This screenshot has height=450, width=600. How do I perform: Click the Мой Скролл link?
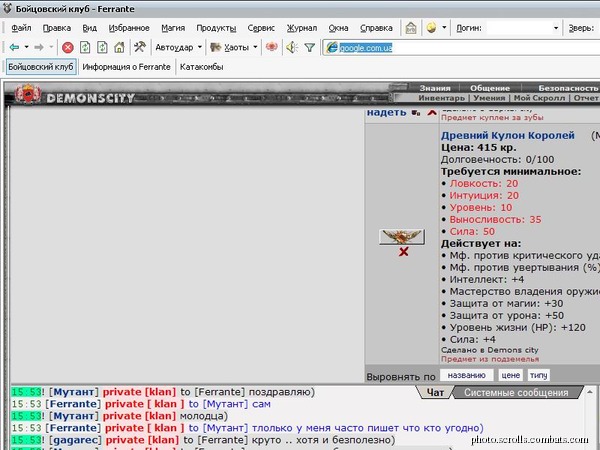pyautogui.click(x=539, y=98)
